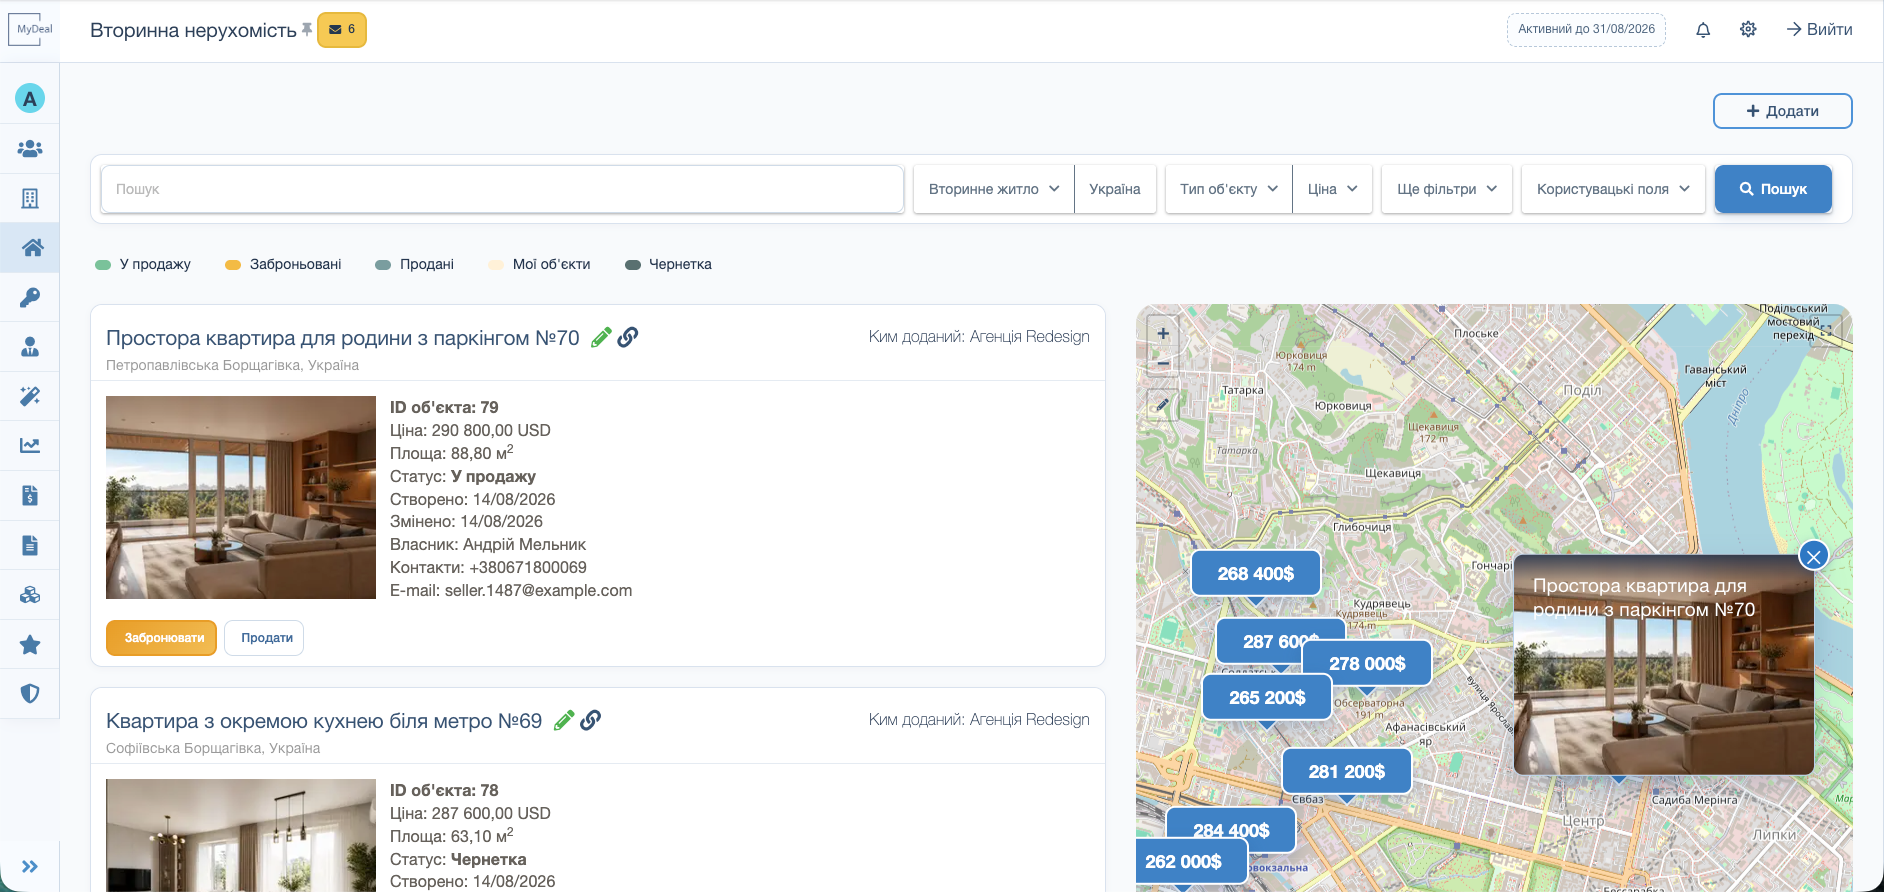Toggle 'Чернетка' status filter
The width and height of the screenshot is (1884, 892).
click(x=668, y=265)
